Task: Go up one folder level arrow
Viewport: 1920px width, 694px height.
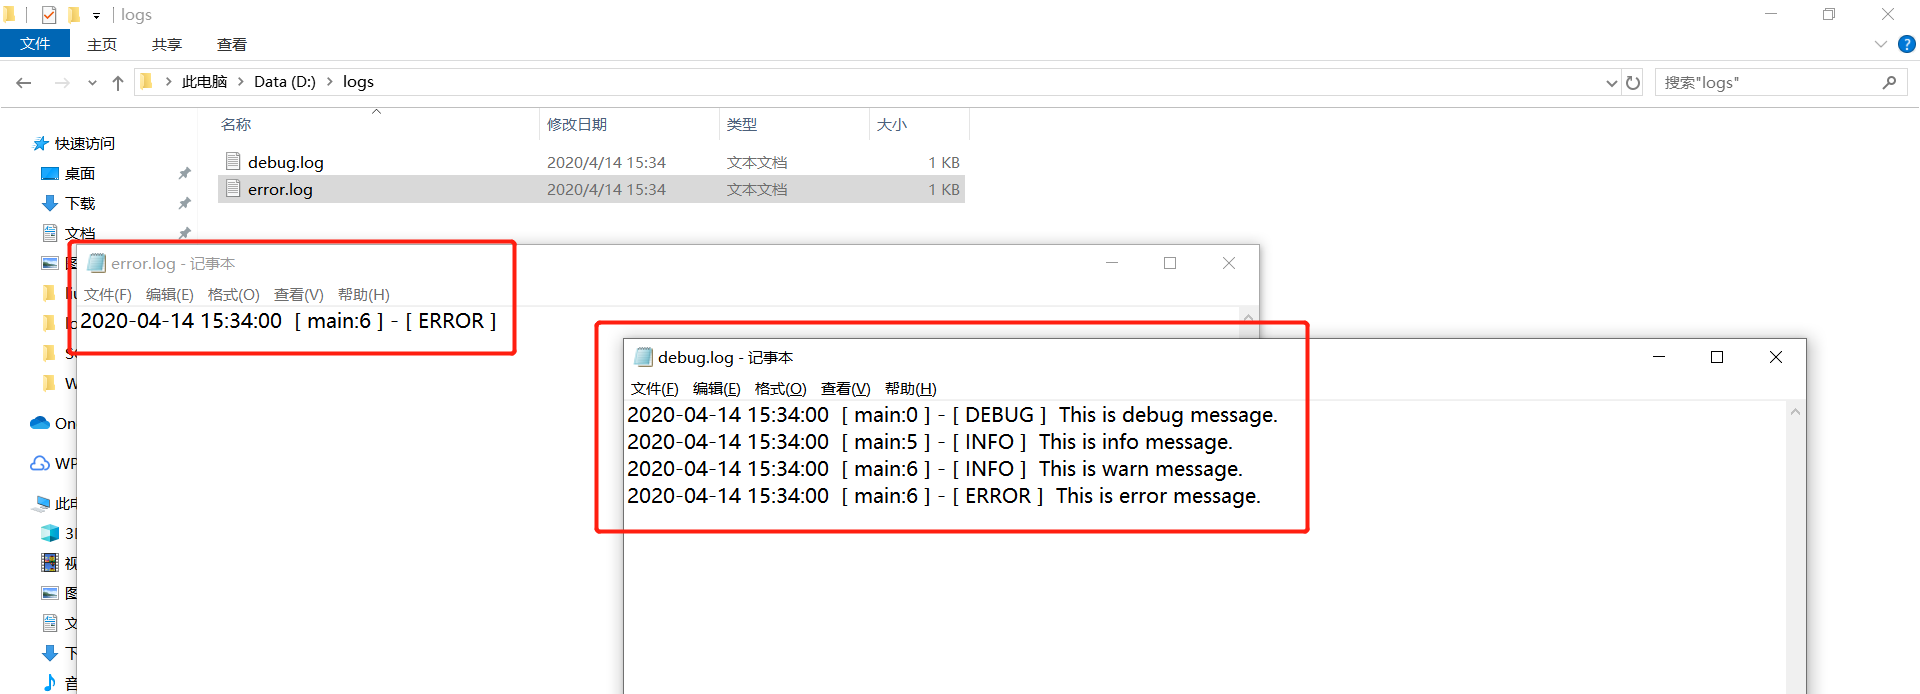Action: coord(118,83)
